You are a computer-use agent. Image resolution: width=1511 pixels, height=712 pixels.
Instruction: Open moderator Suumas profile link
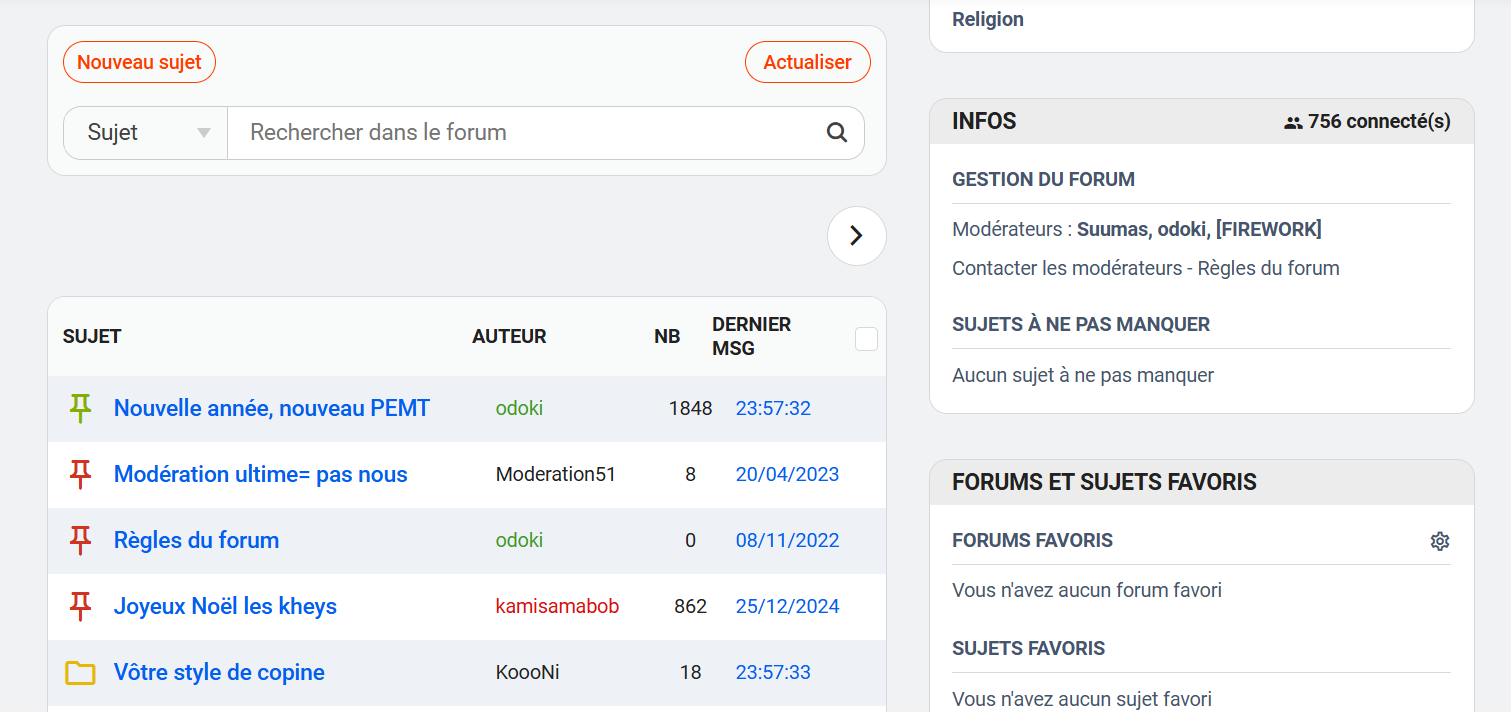click(x=1111, y=229)
